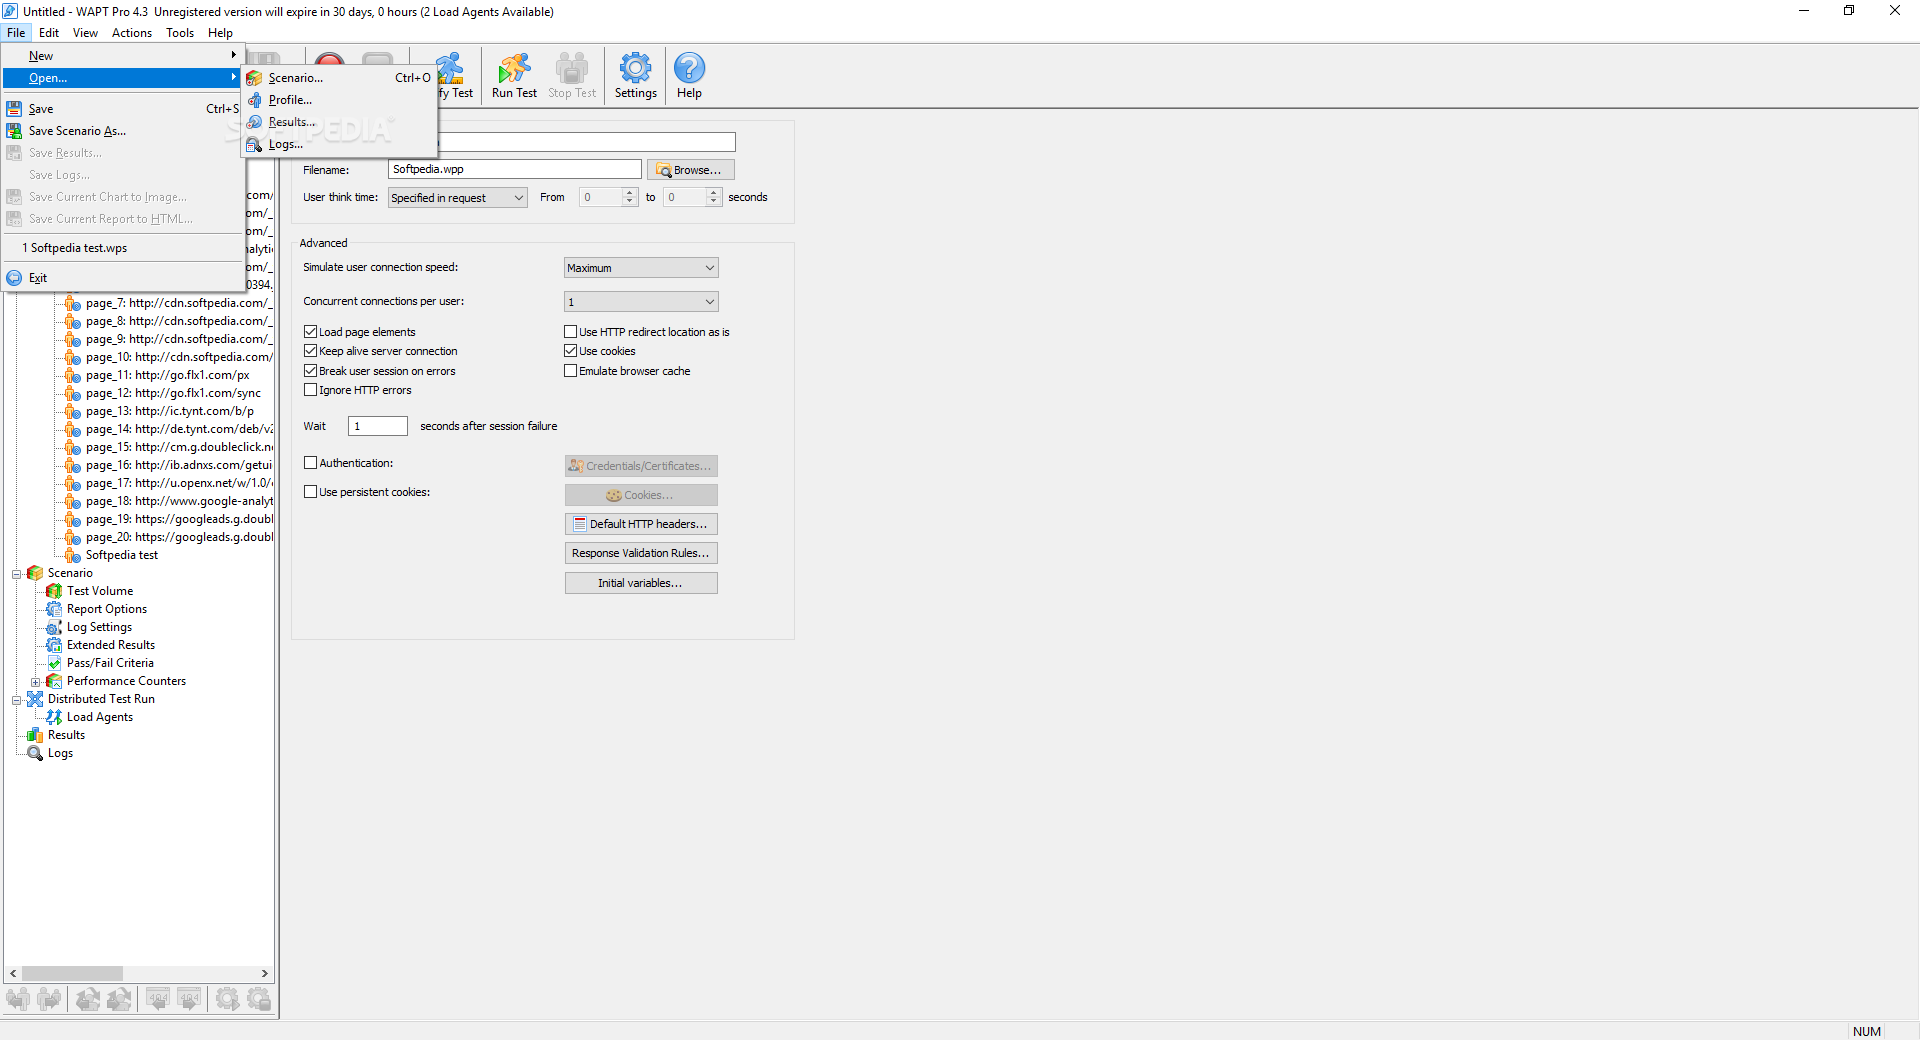The width and height of the screenshot is (1920, 1040).
Task: Toggle Break user session on errors
Action: (311, 371)
